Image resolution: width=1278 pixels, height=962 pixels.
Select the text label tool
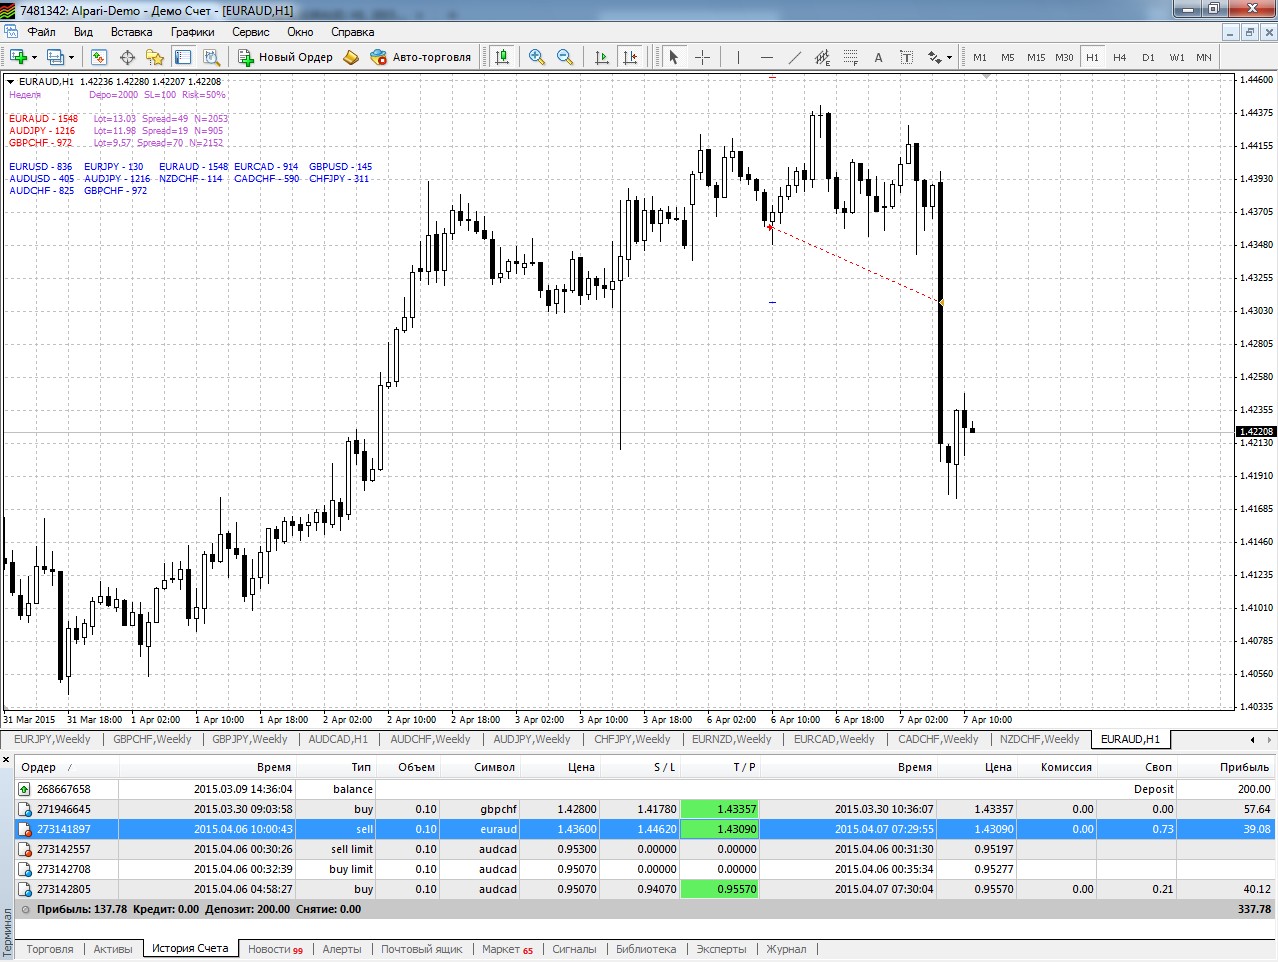[906, 57]
